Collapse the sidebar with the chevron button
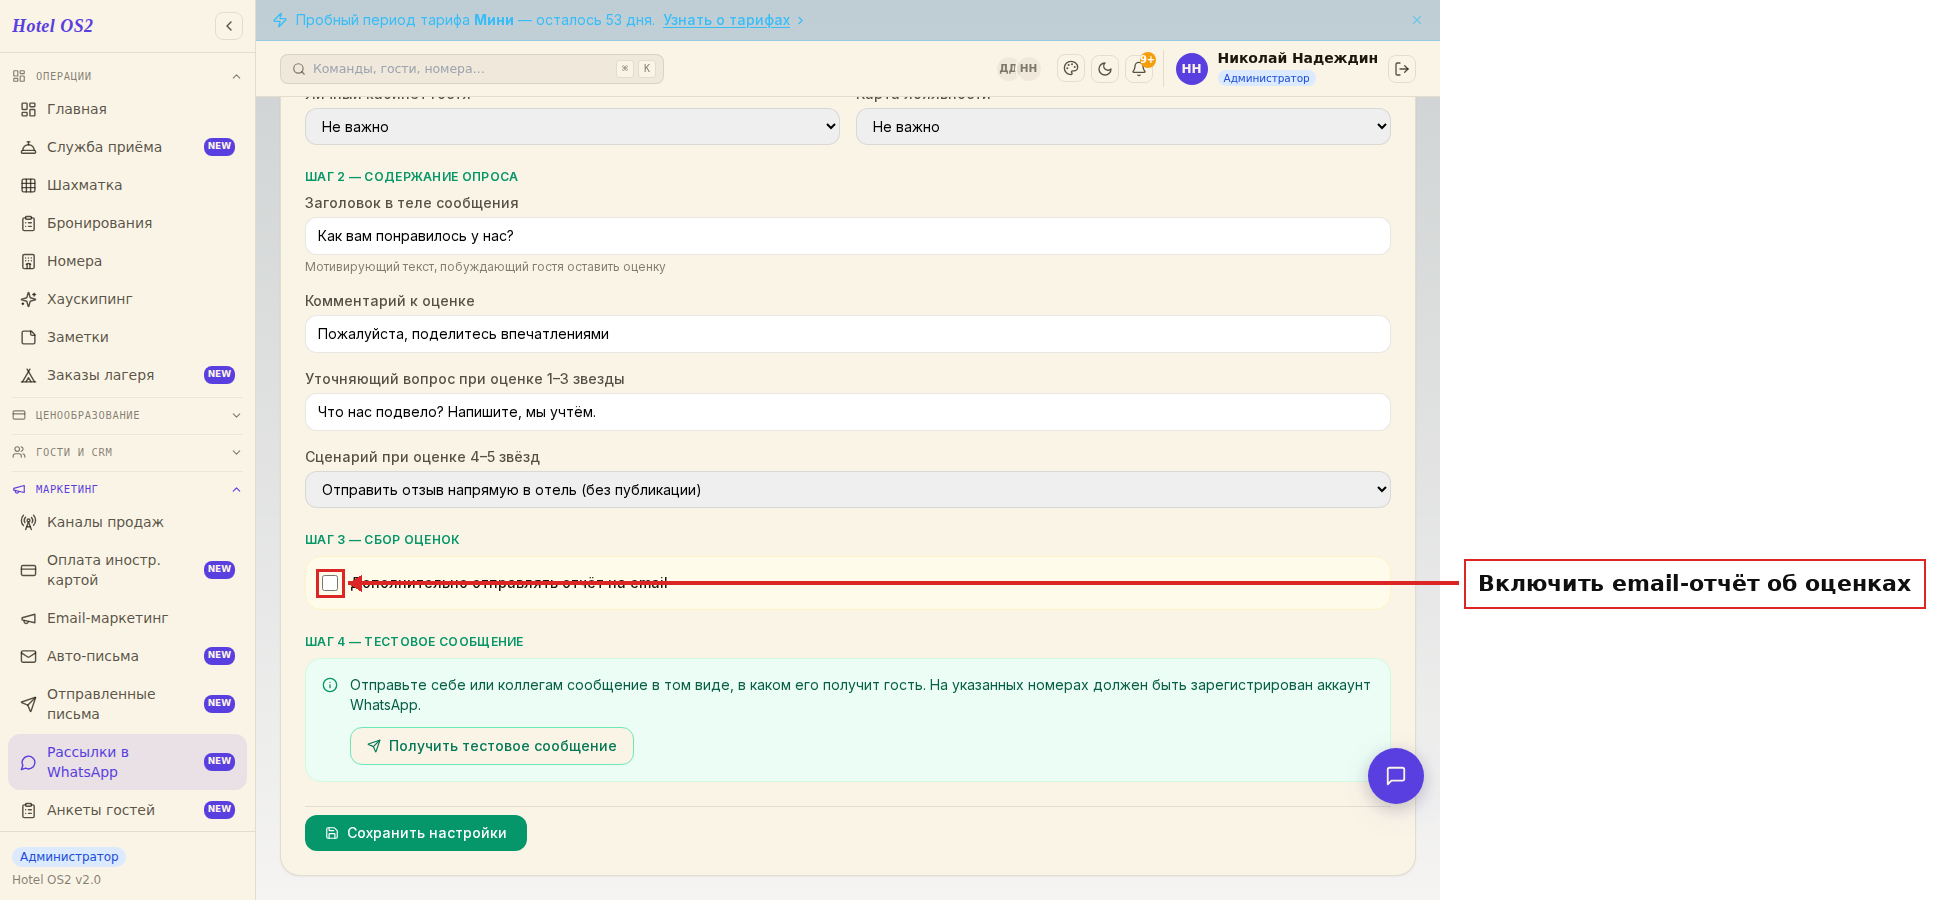This screenshot has height=900, width=1949. tap(229, 26)
